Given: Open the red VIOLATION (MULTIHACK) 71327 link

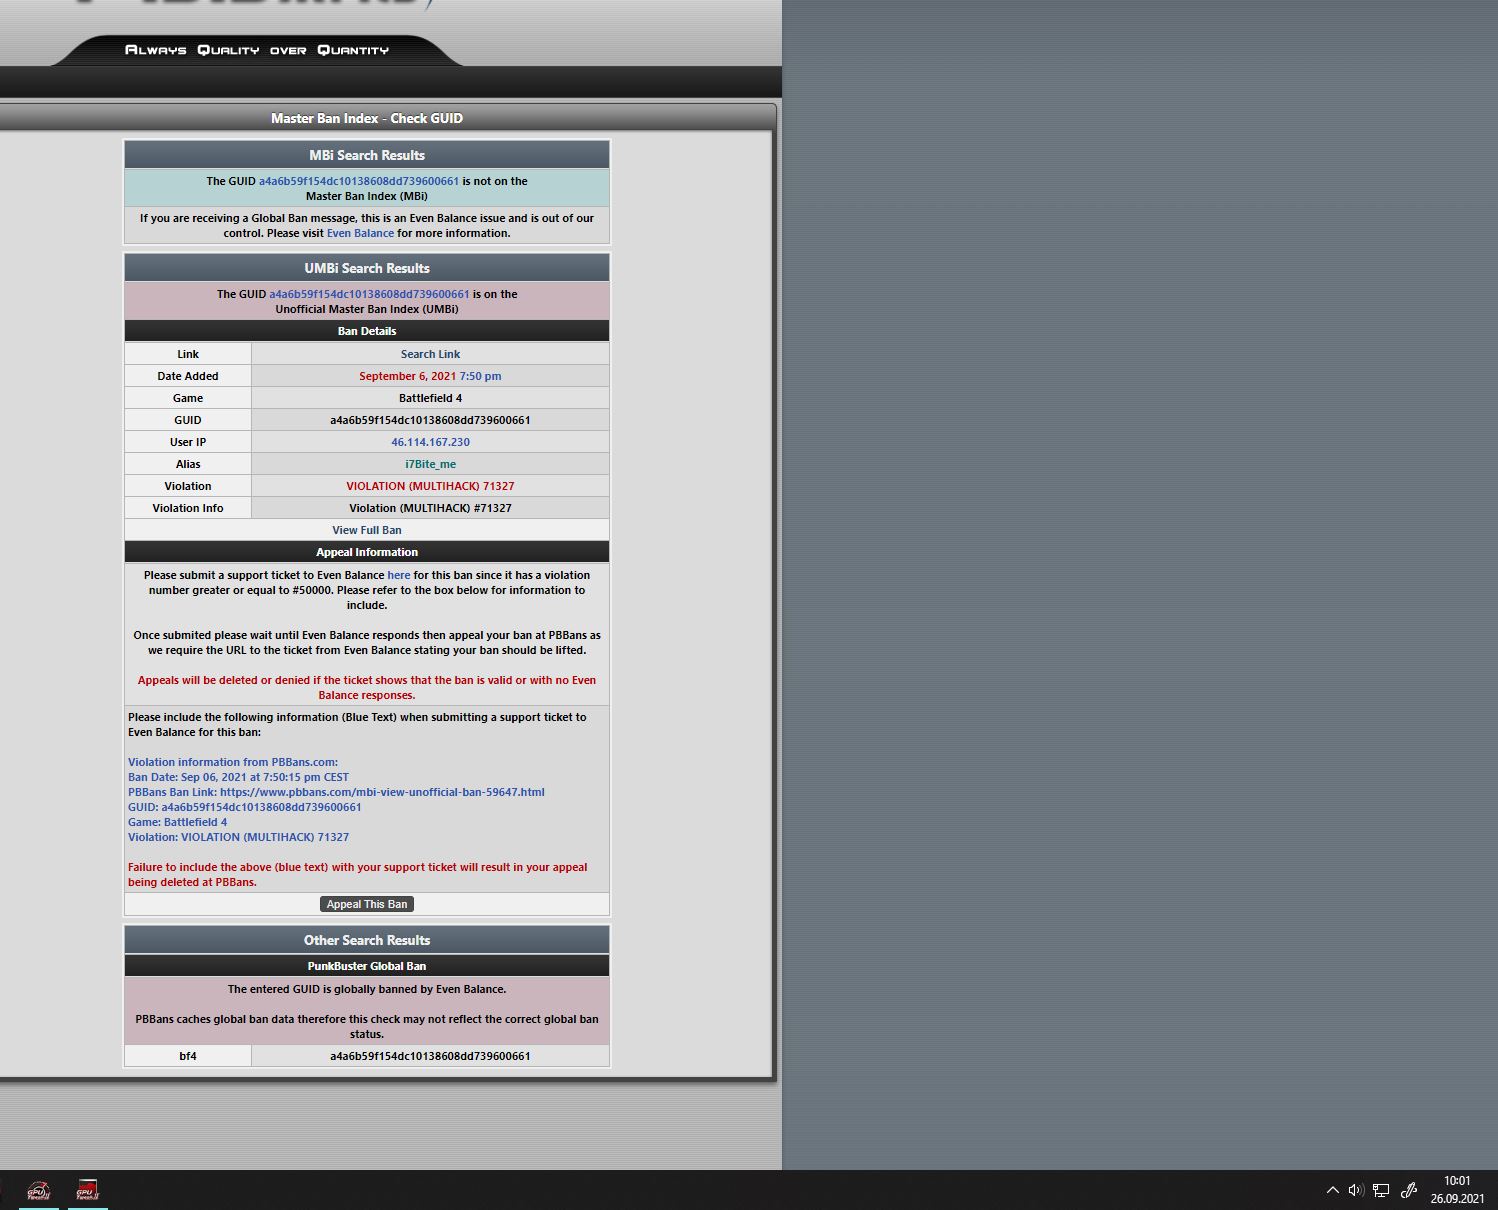Looking at the screenshot, I should [430, 486].
